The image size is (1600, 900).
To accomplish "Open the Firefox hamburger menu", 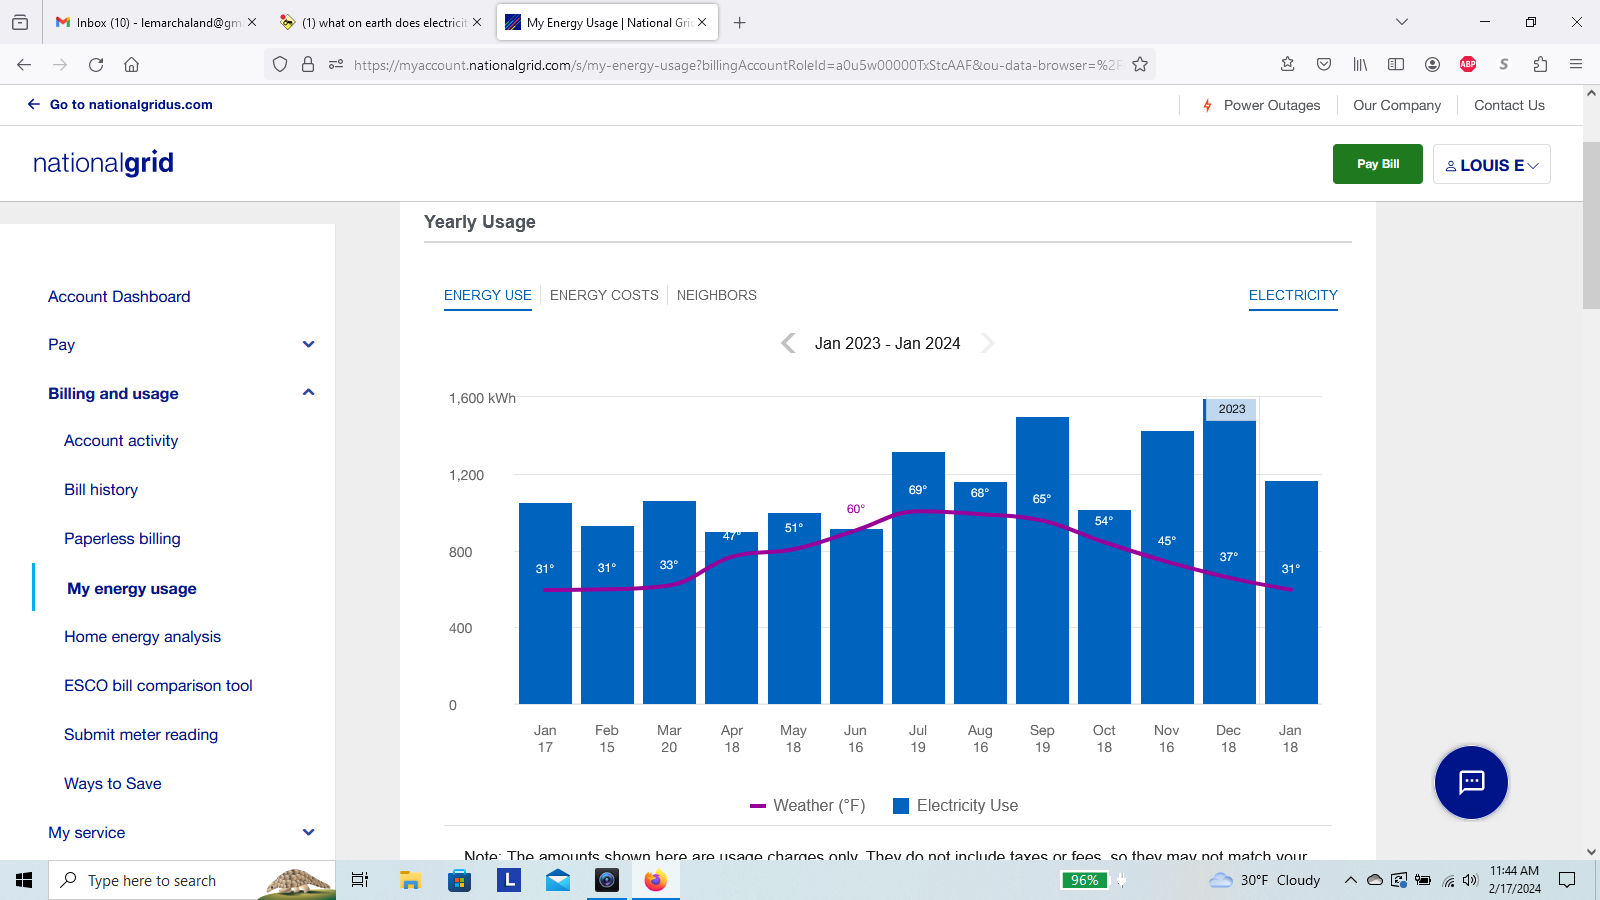I will point(1576,64).
